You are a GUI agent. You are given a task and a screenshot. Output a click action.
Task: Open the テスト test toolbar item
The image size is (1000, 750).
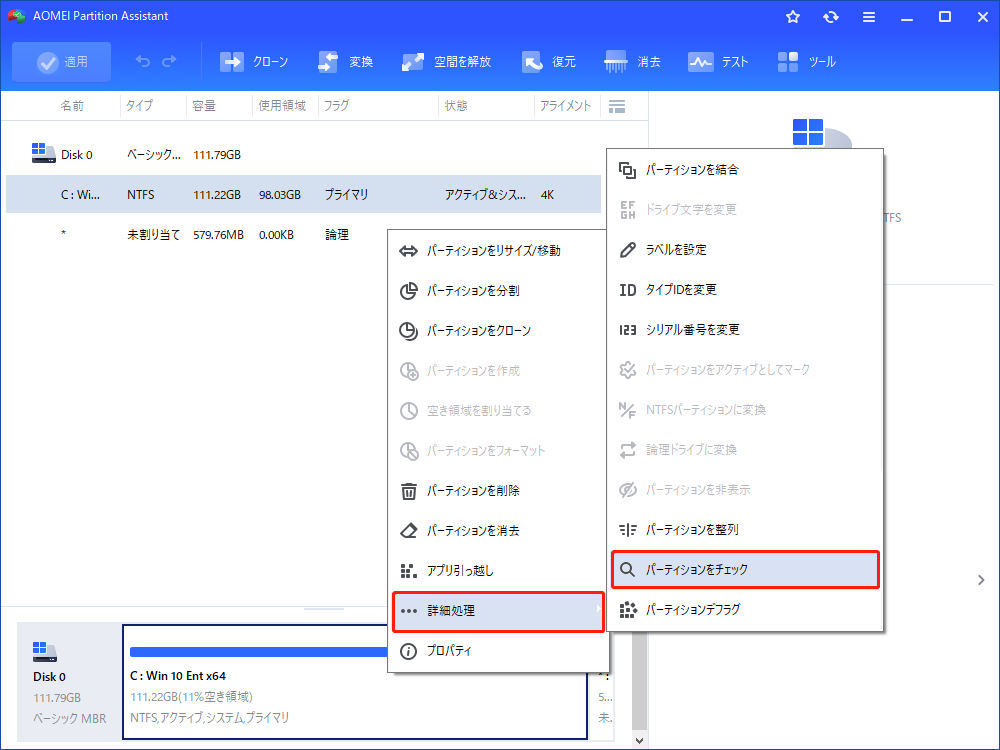(718, 62)
